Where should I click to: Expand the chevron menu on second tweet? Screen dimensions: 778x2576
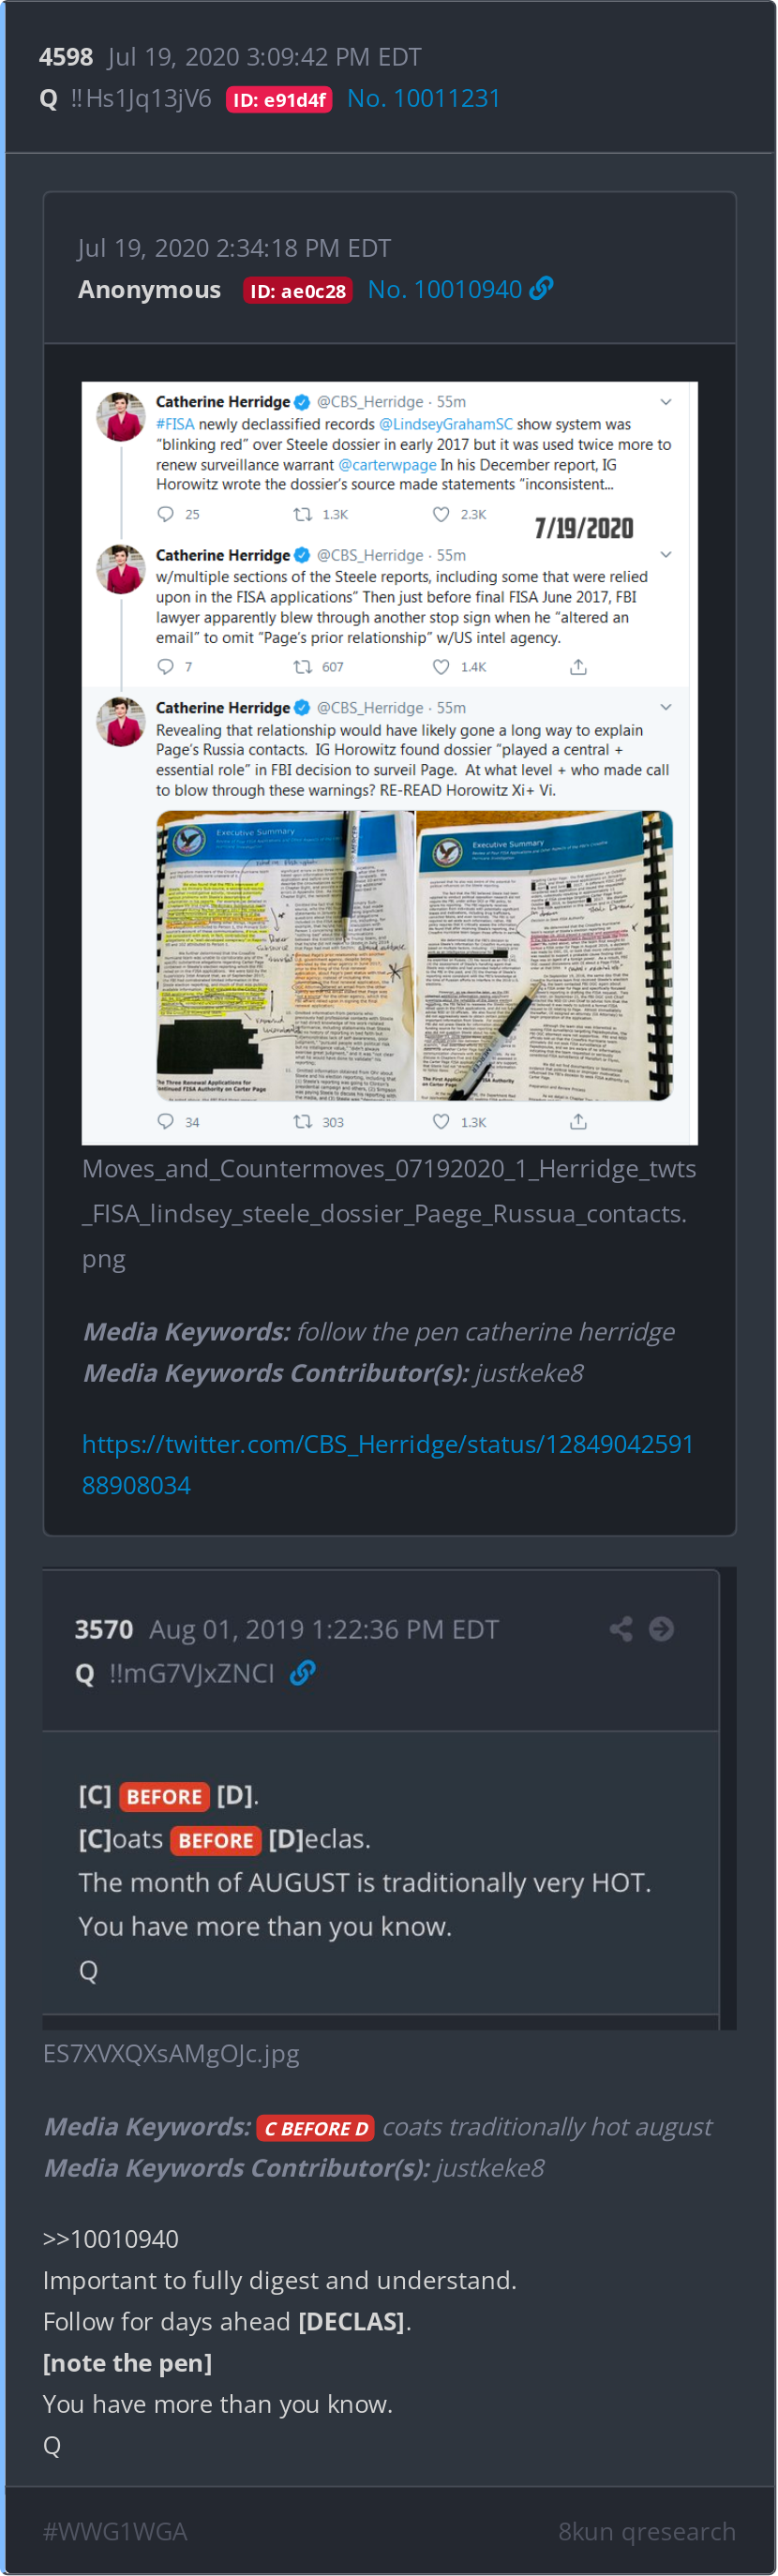[666, 555]
